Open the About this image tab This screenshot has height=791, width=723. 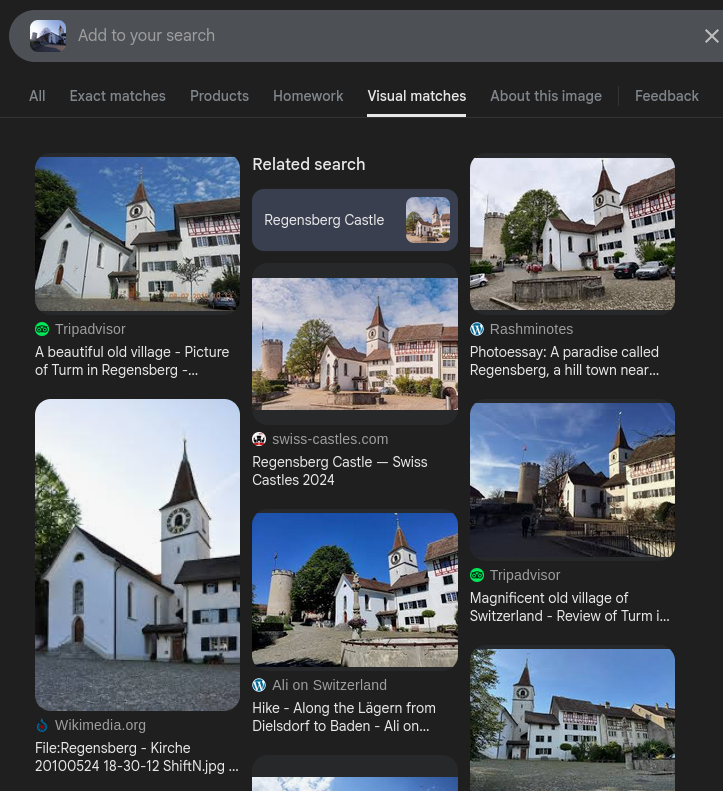pos(546,96)
